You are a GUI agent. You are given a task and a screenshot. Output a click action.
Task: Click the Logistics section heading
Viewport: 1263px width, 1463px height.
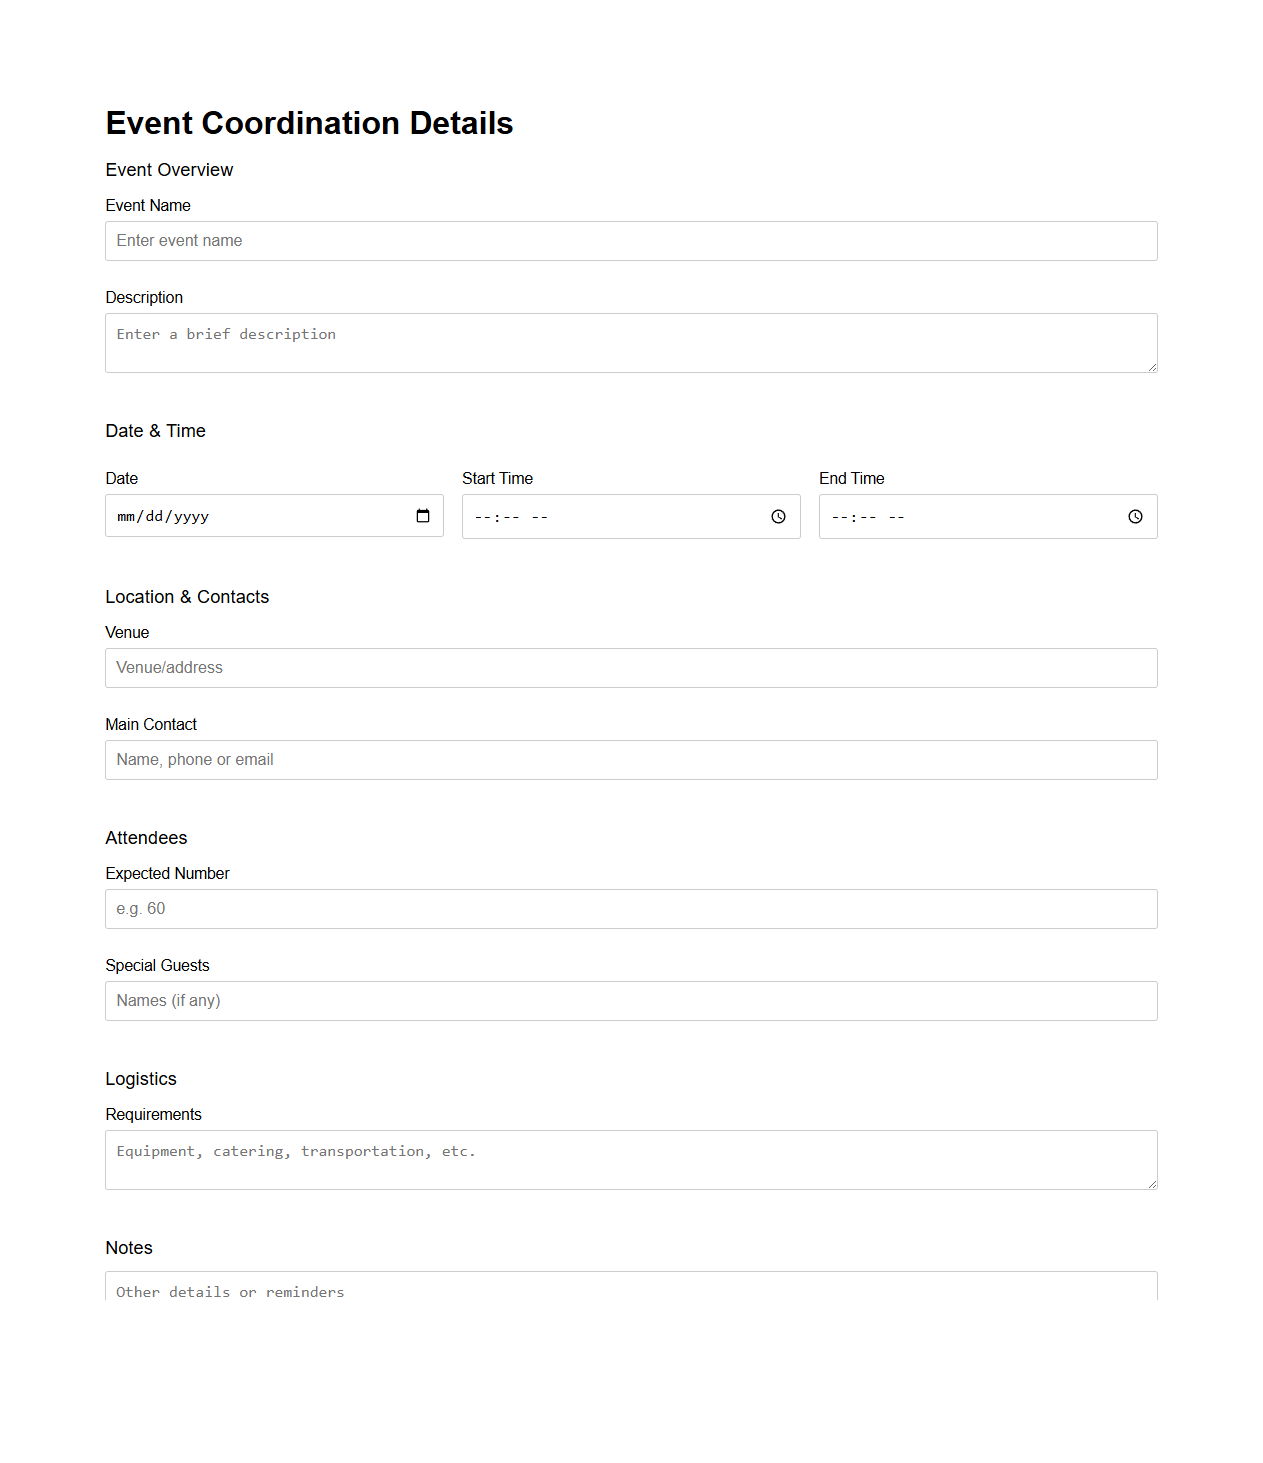(x=140, y=1079)
